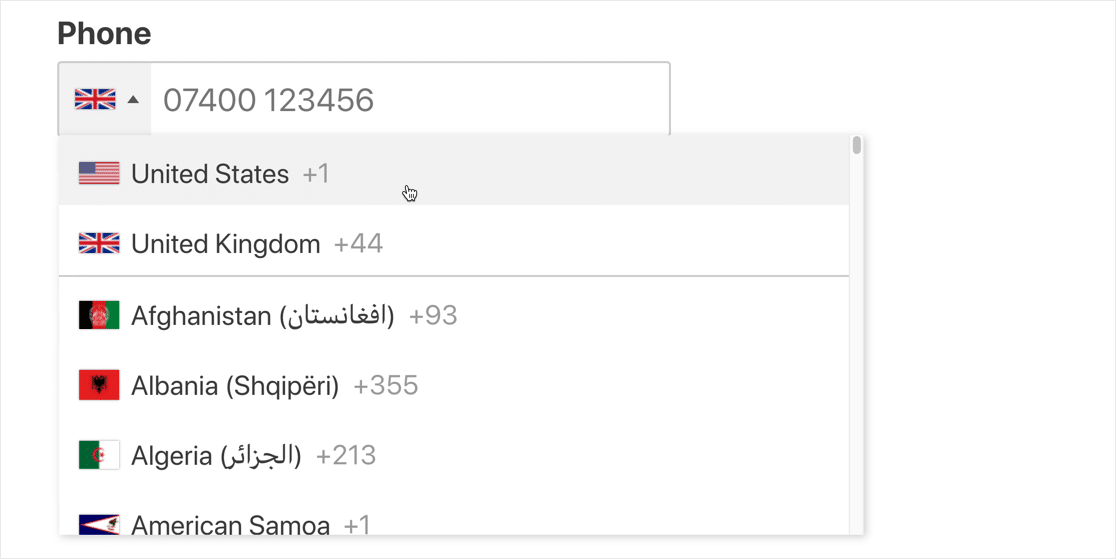Click the +1 dial code for United States
This screenshot has height=559, width=1116.
point(316,174)
